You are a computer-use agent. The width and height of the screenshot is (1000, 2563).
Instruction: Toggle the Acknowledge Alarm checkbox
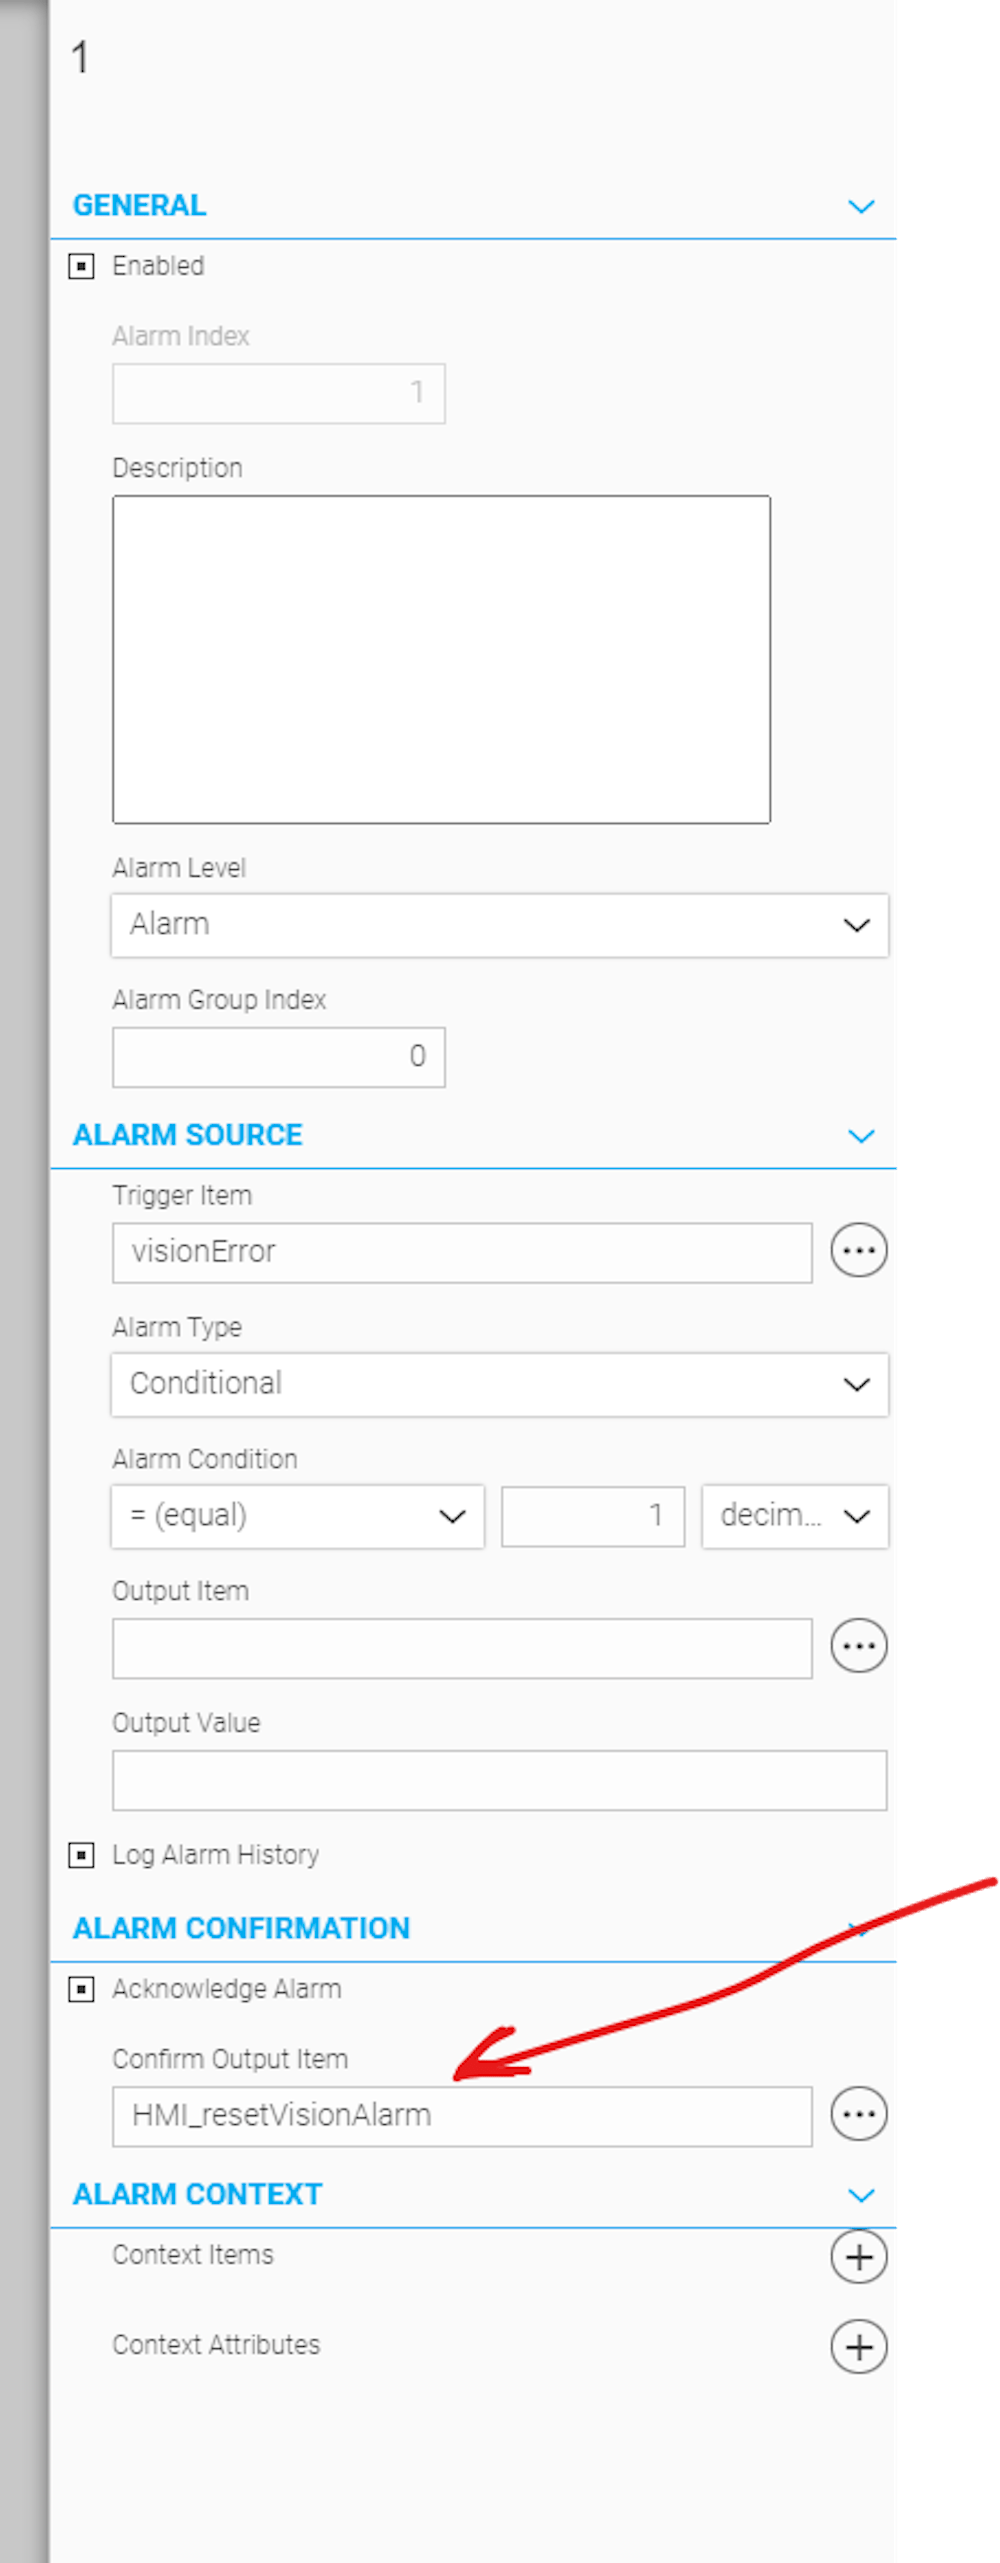(x=83, y=1988)
